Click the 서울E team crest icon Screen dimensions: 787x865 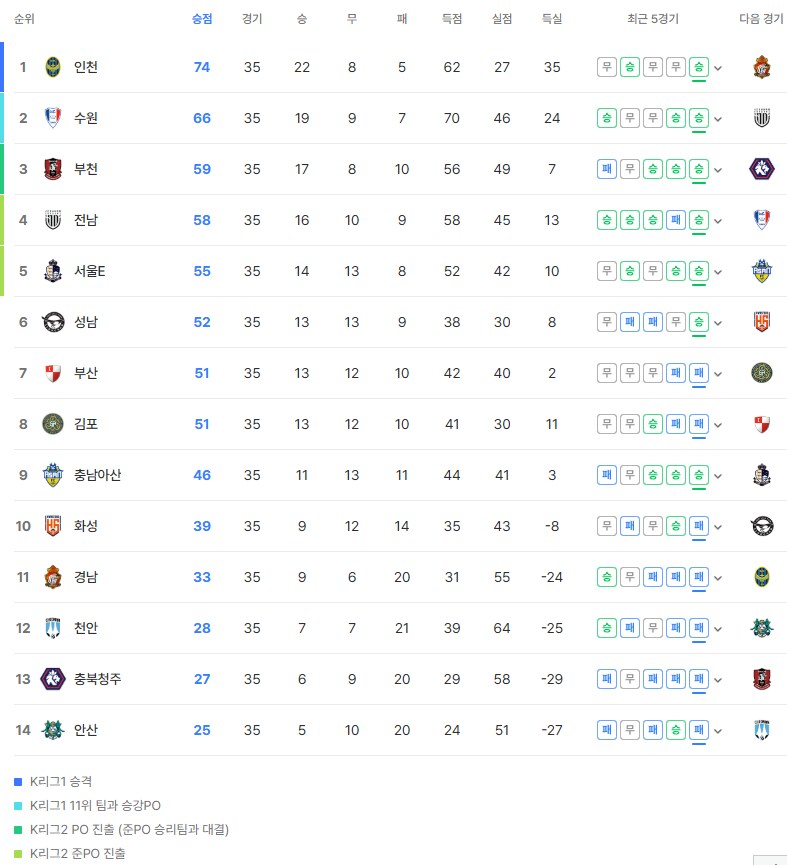tap(53, 271)
